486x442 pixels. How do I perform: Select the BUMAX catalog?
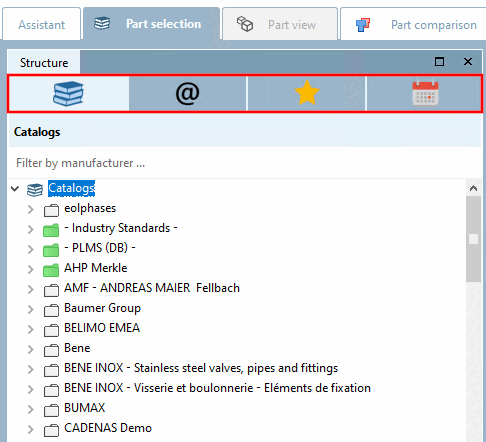click(x=85, y=408)
